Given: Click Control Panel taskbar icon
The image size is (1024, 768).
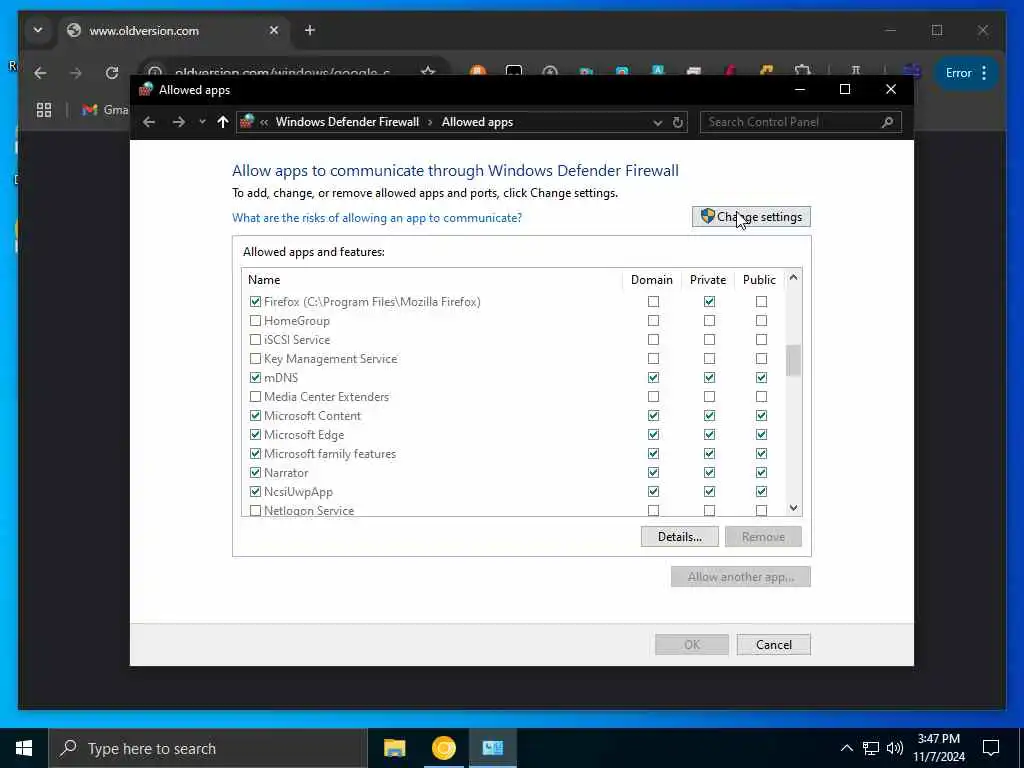Looking at the screenshot, I should [492, 748].
